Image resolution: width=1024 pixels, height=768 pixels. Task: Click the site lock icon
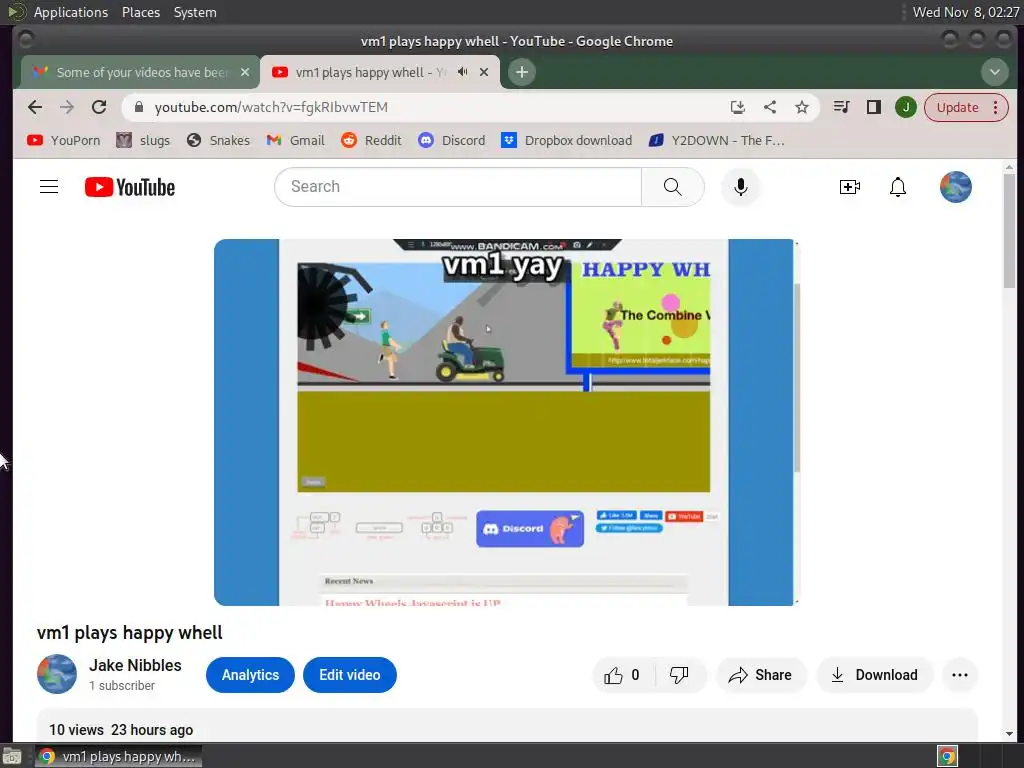click(x=138, y=107)
